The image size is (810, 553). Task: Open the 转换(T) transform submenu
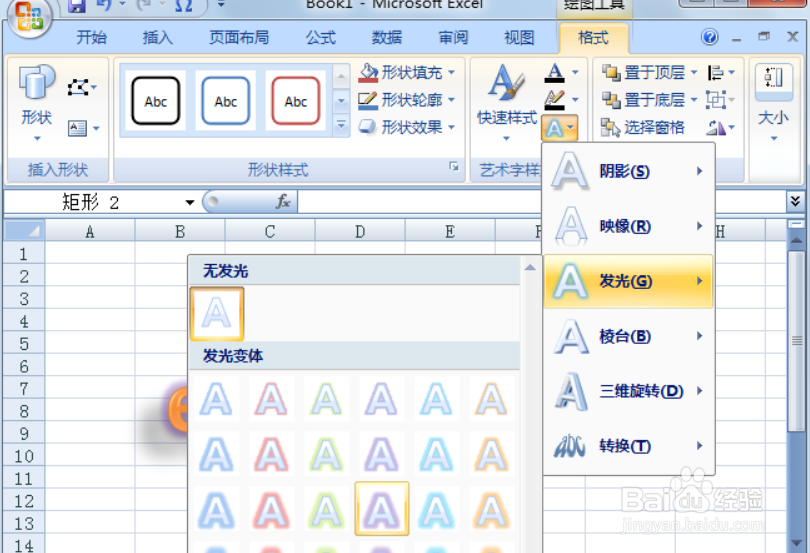tap(628, 446)
